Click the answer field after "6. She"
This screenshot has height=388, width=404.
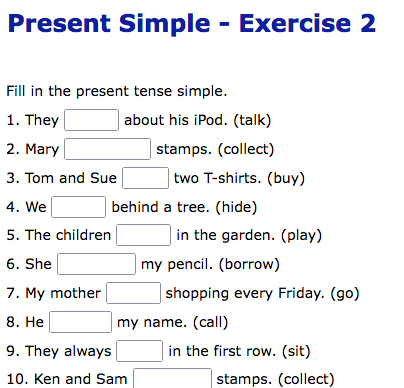[96, 264]
